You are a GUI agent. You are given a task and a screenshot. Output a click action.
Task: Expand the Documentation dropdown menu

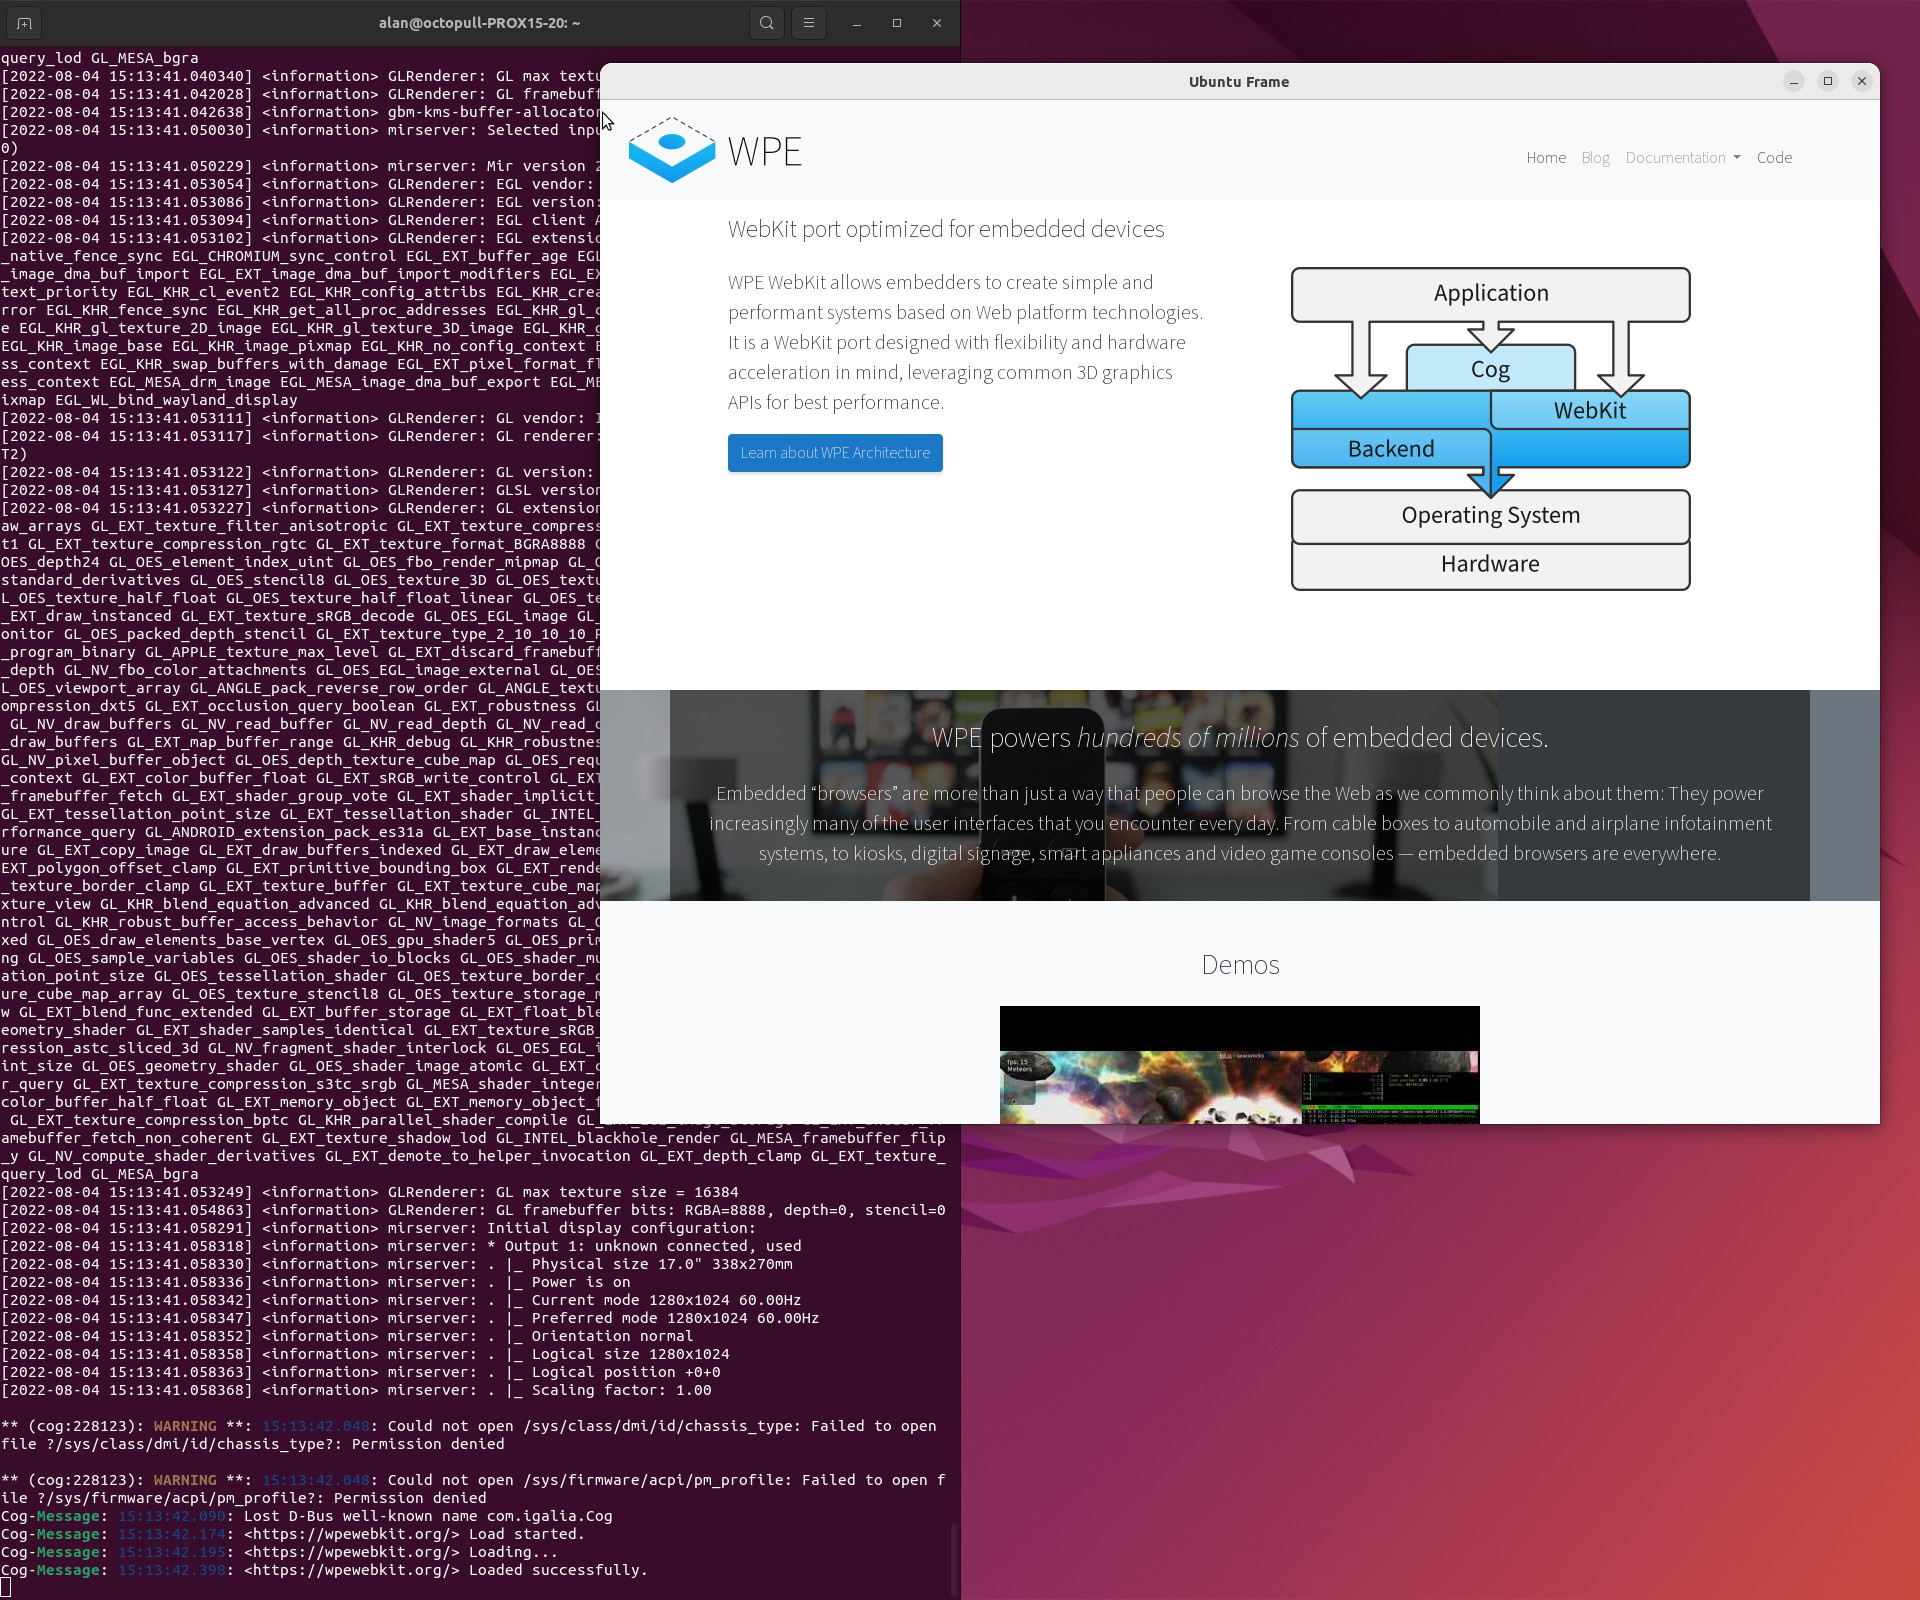1682,158
